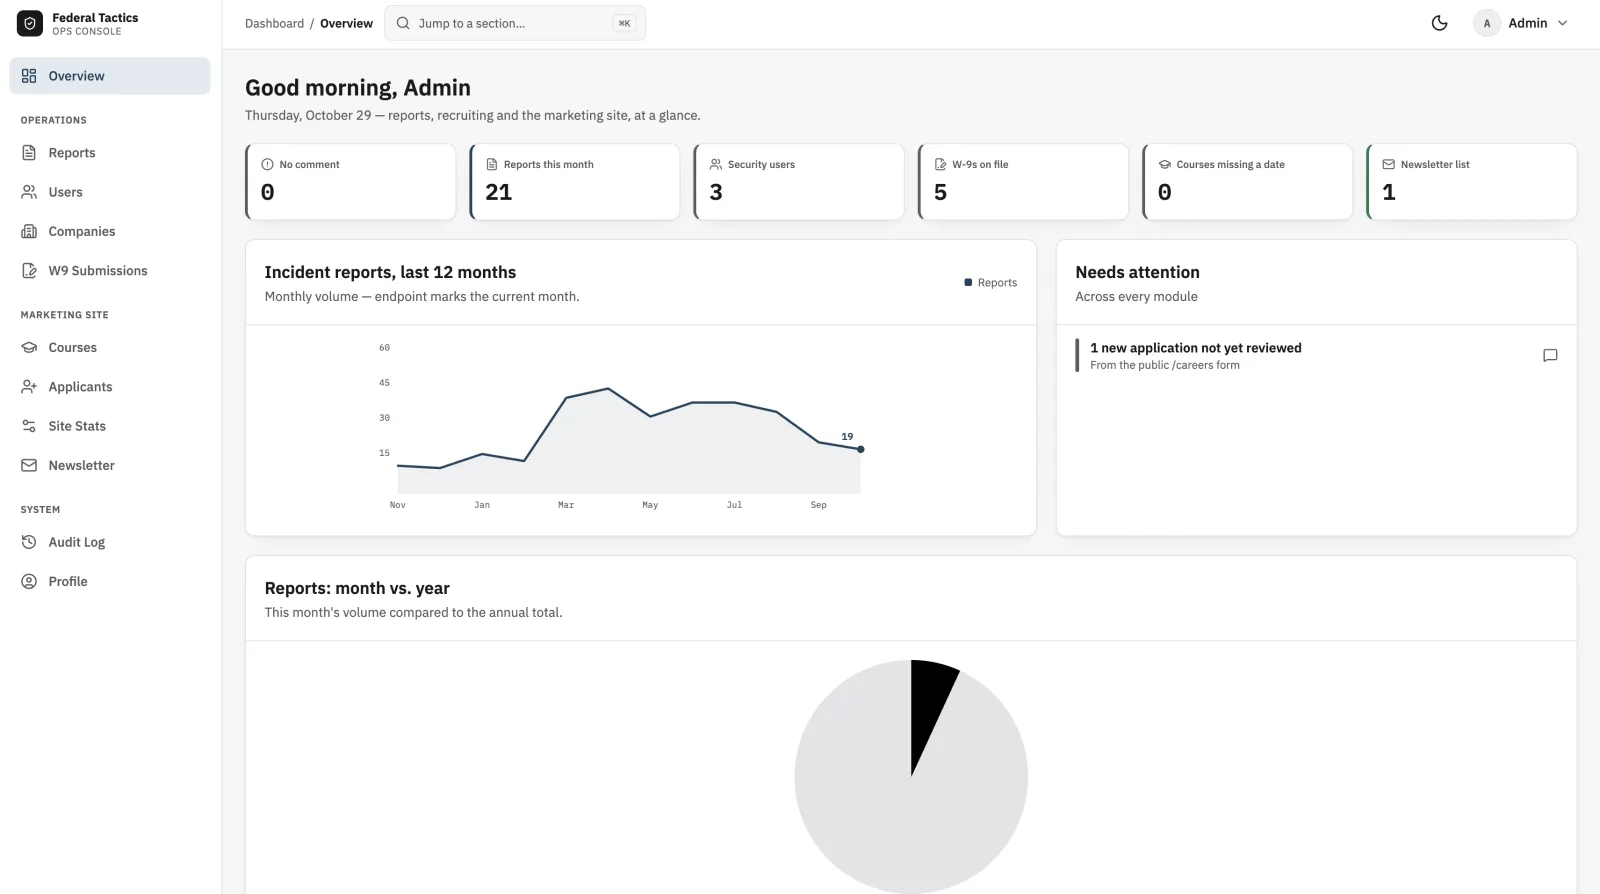This screenshot has width=1600, height=894.
Task: Click the "Reports: month vs. year" title
Action: click(x=357, y=588)
